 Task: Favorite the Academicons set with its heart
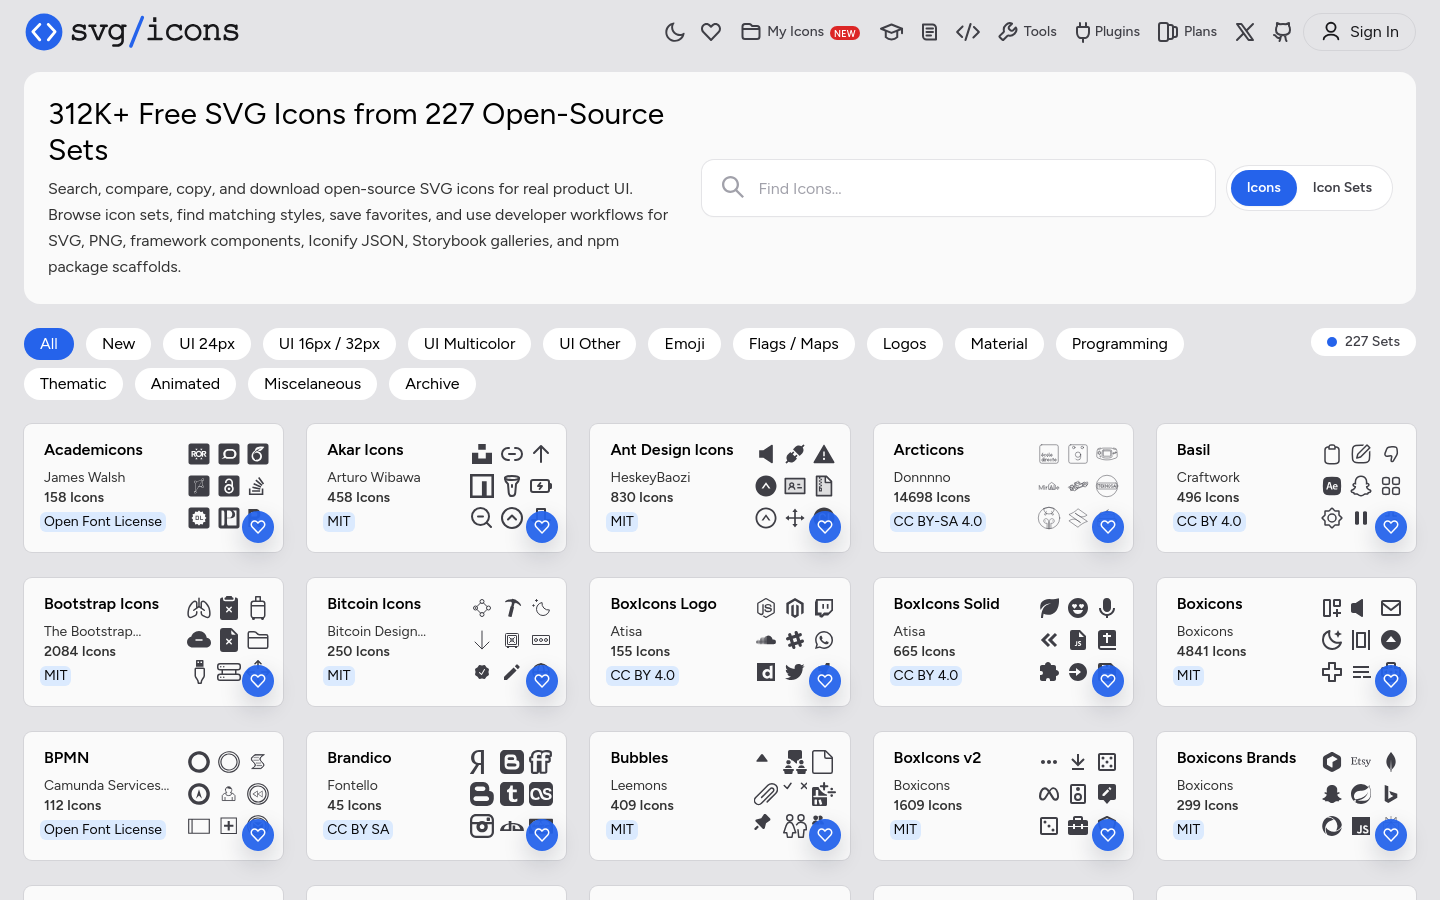tap(258, 527)
